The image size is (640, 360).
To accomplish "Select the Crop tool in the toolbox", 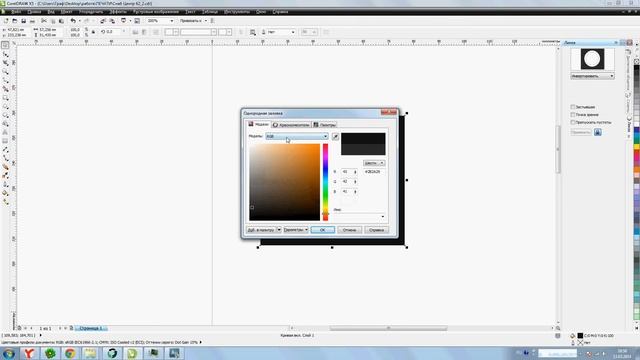I will point(5,63).
